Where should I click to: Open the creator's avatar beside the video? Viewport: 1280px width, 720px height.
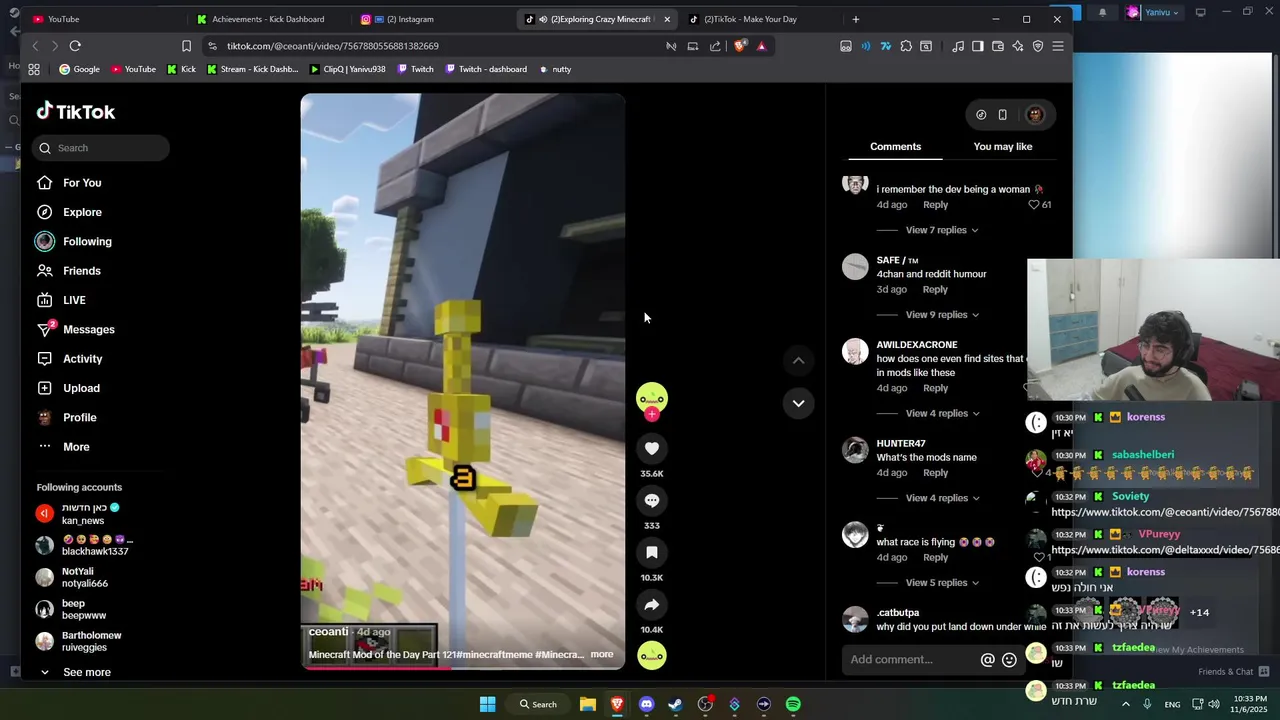click(651, 397)
